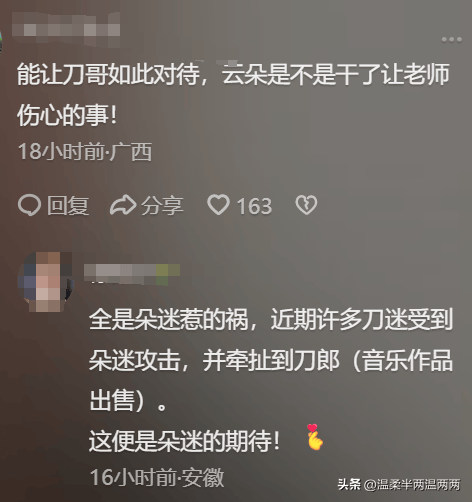The height and width of the screenshot is (502, 472).
Task: Tap the finger heart emoji
Action: pyautogui.click(x=315, y=437)
